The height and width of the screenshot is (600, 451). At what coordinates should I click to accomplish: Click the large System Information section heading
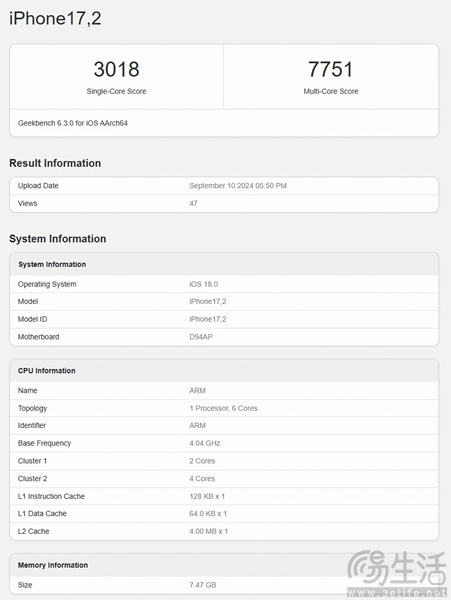click(x=58, y=238)
